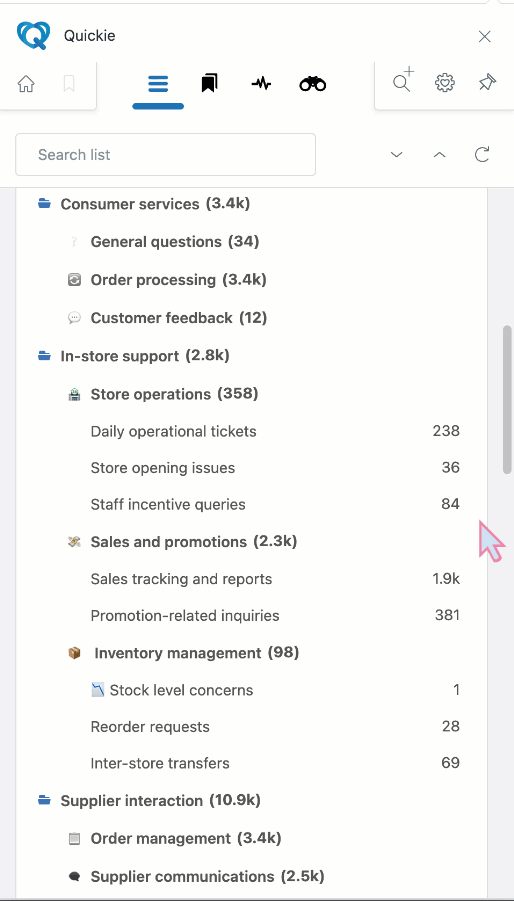Click the Search list input field
This screenshot has width=514, height=901.
click(x=165, y=155)
